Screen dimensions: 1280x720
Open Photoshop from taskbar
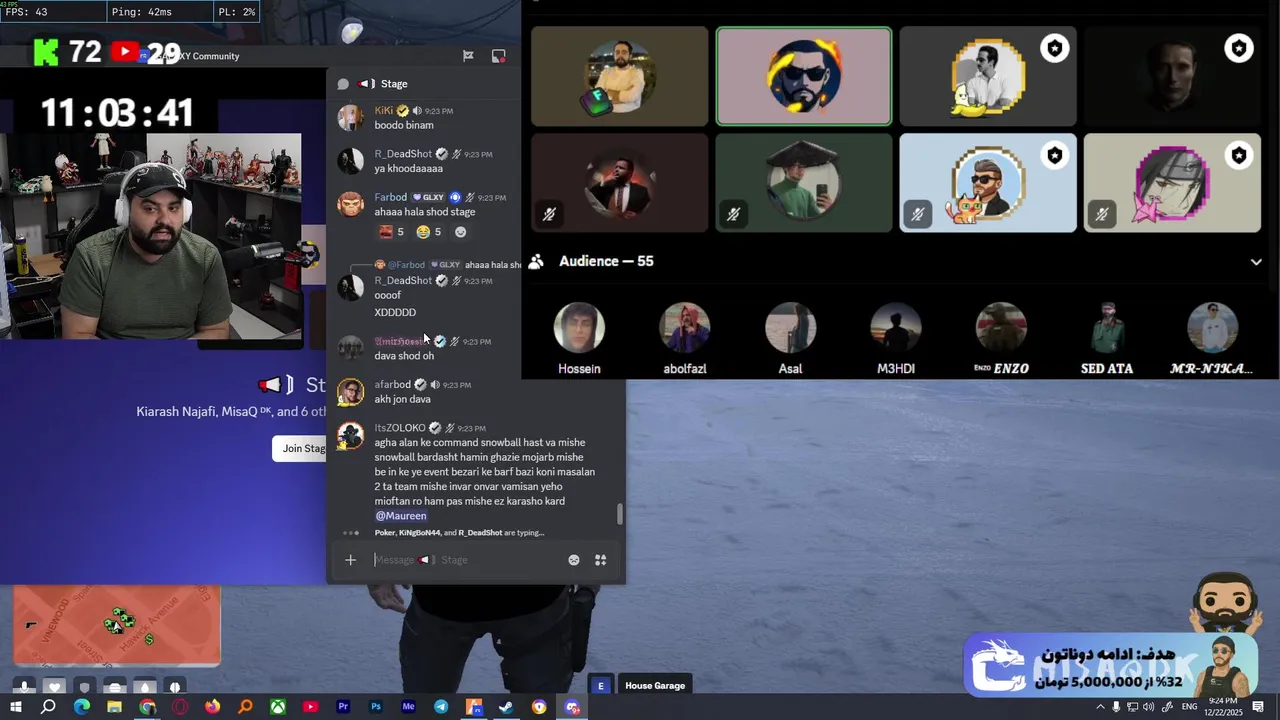(376, 707)
